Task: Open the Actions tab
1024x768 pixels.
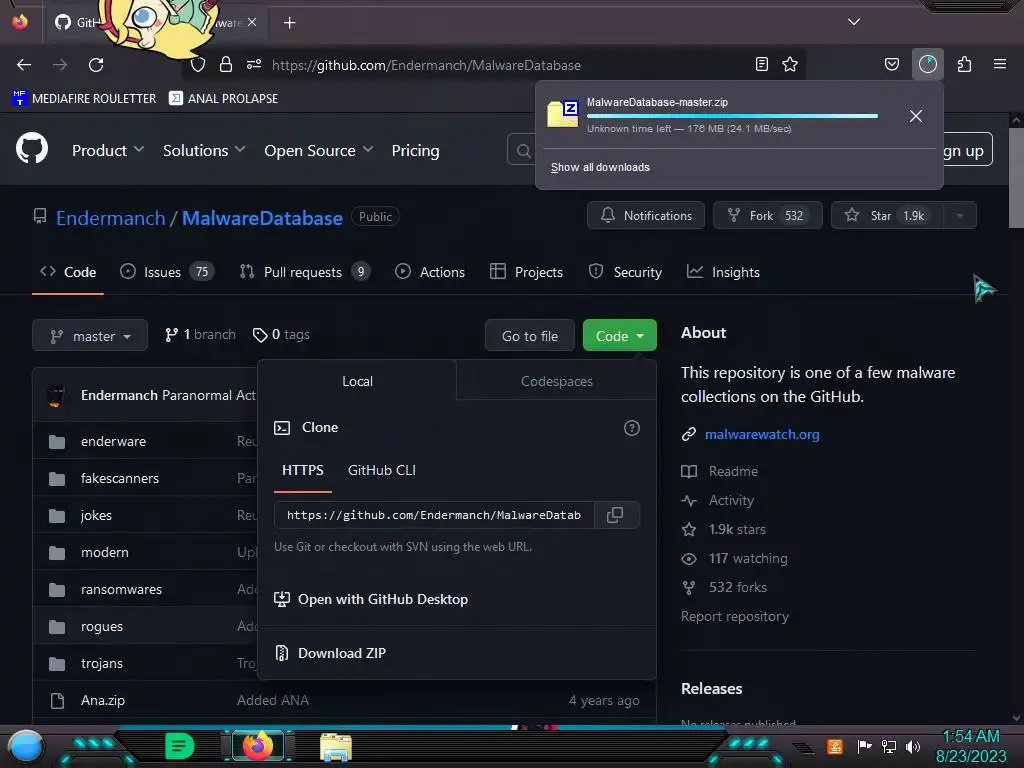Action: coord(430,272)
